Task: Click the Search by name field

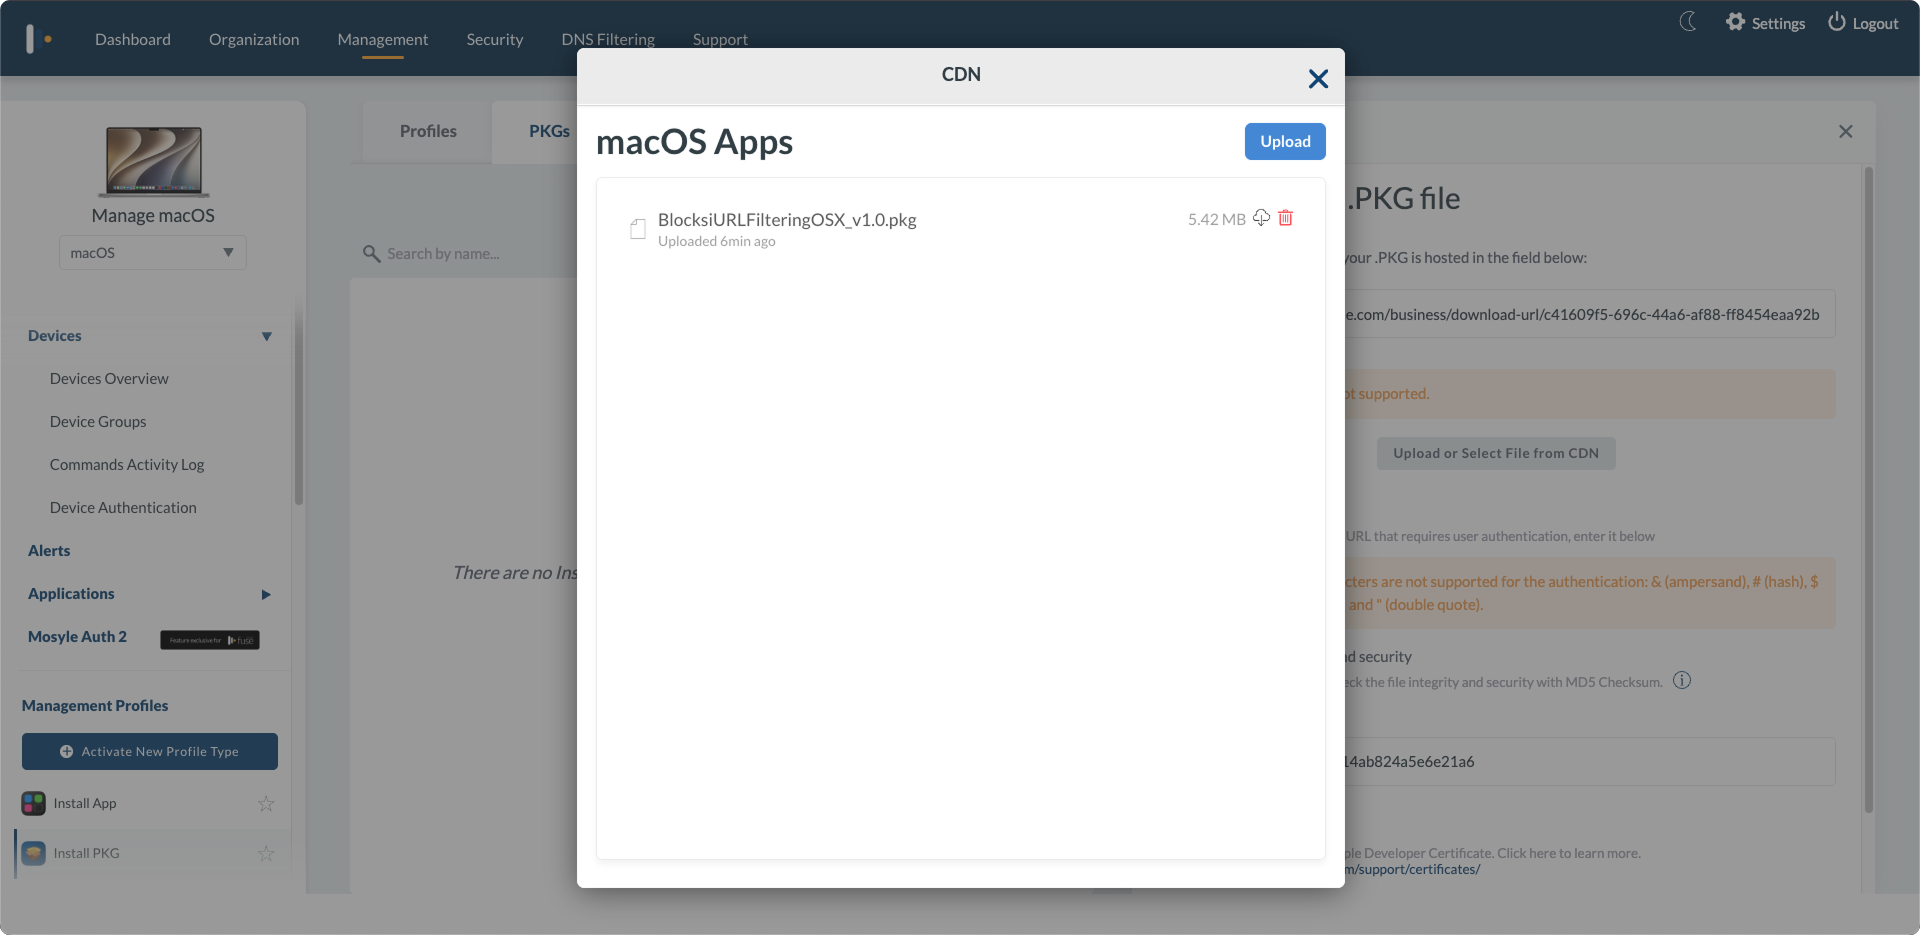Action: coord(443,254)
